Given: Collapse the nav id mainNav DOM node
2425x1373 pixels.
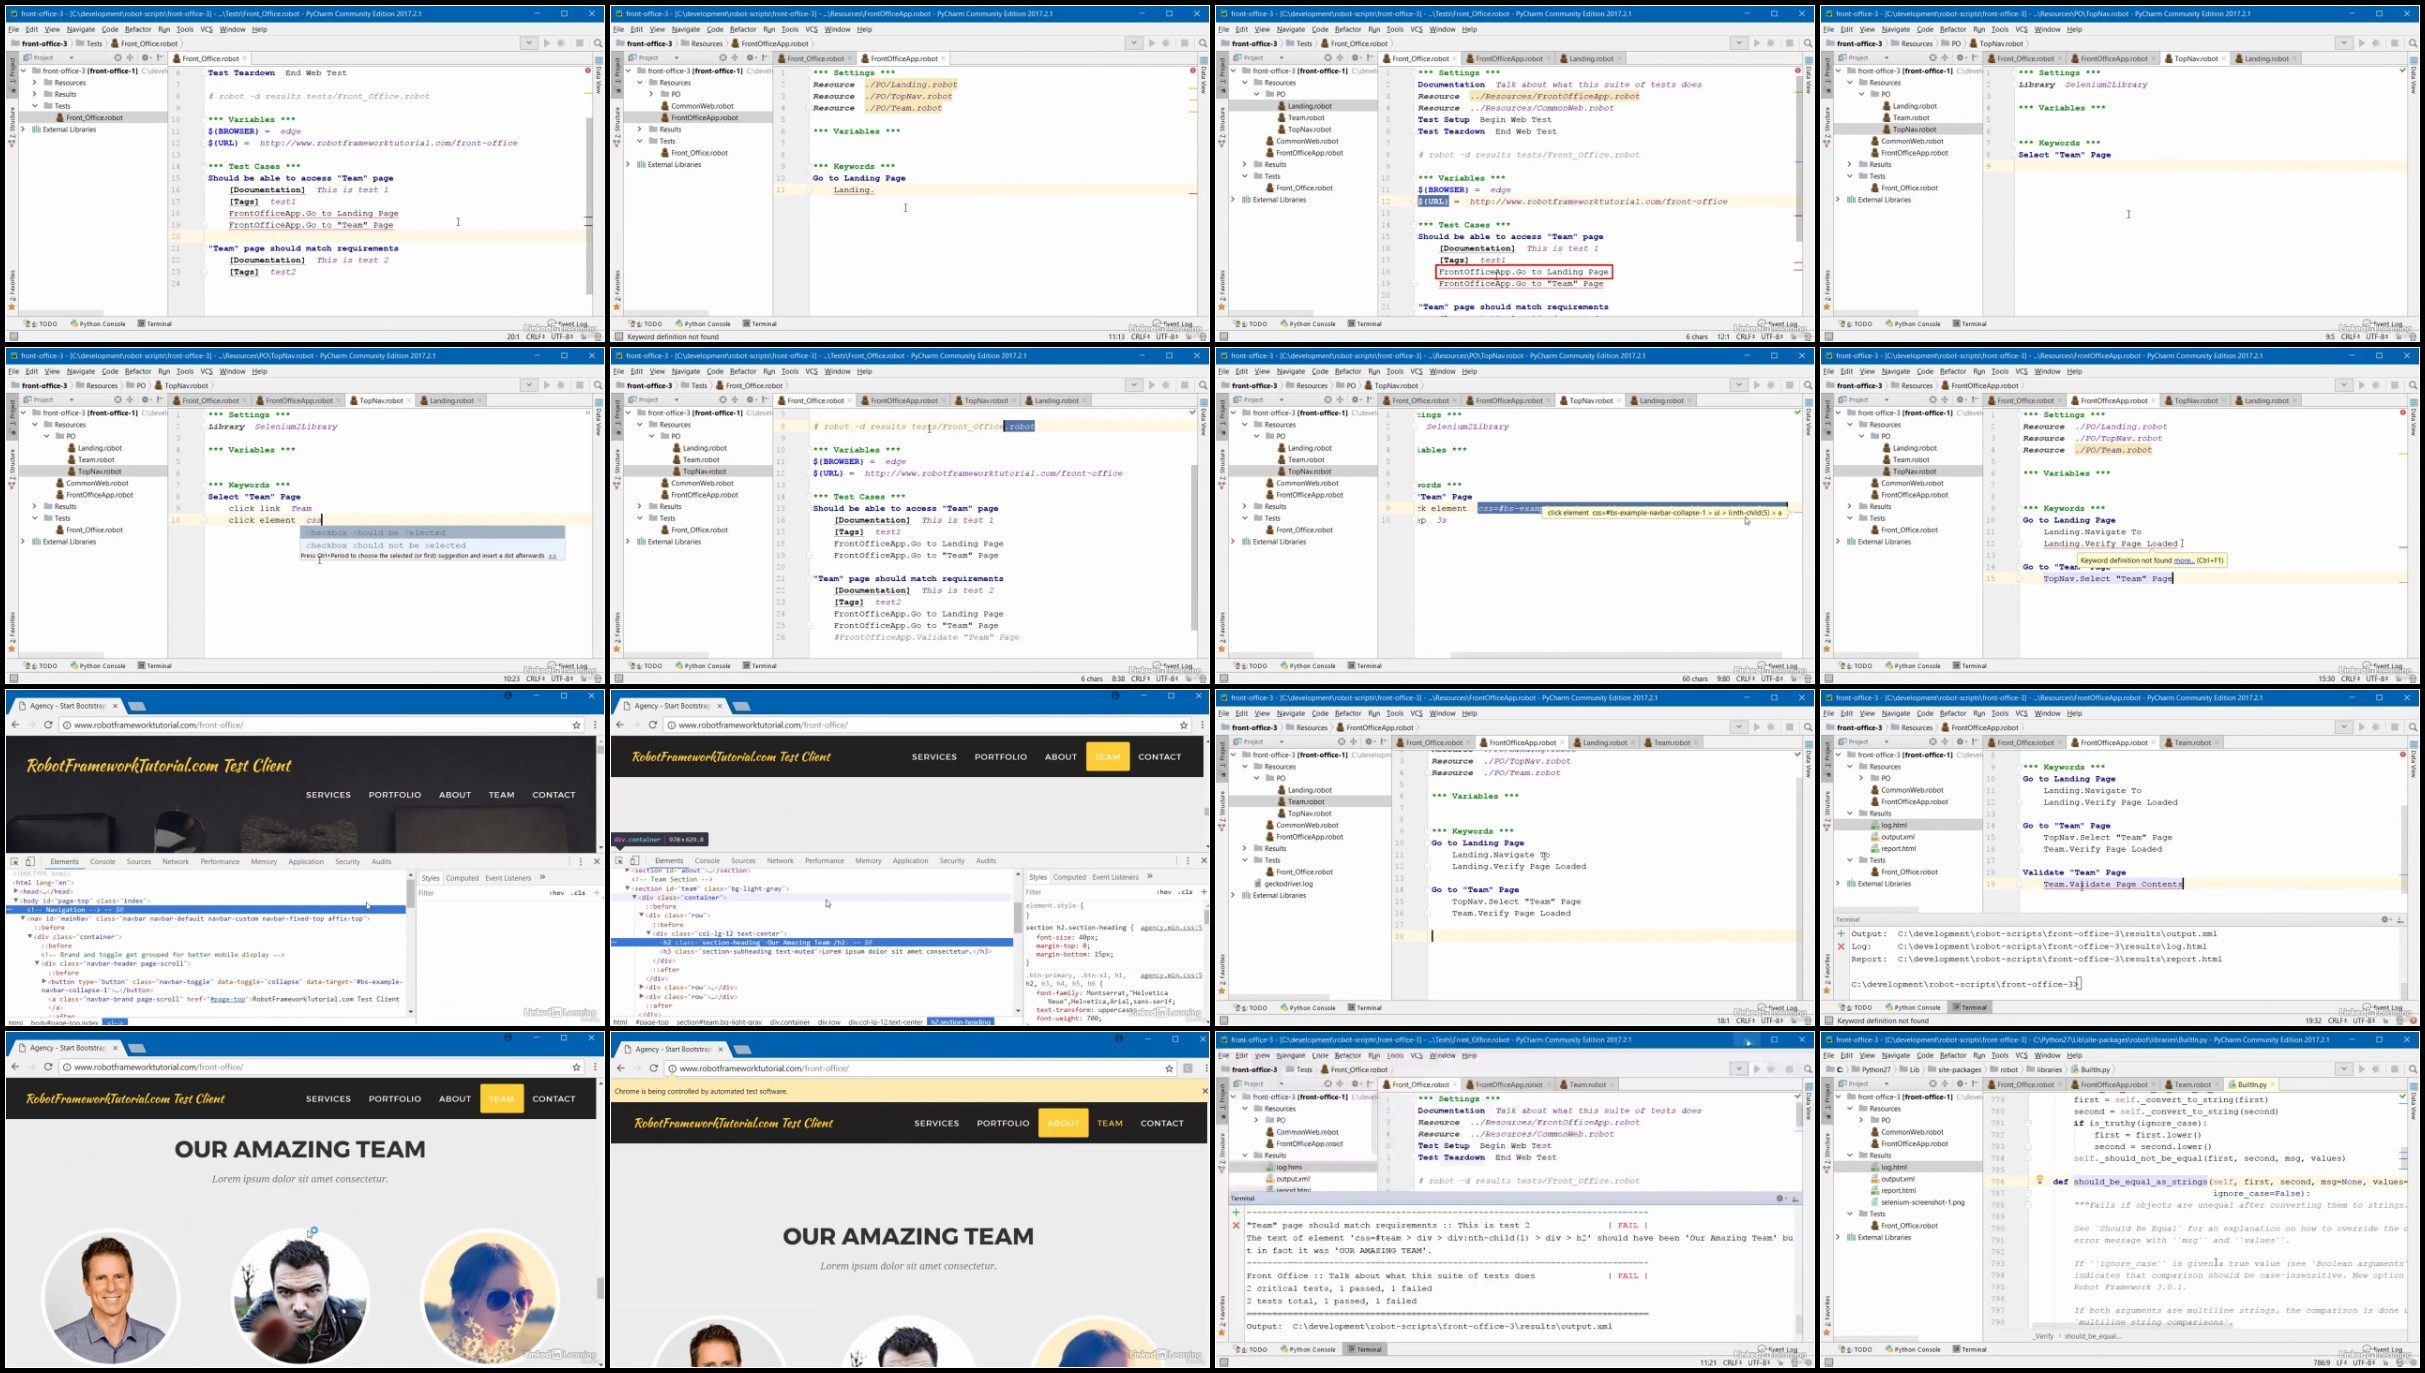Looking at the screenshot, I should pos(23,918).
